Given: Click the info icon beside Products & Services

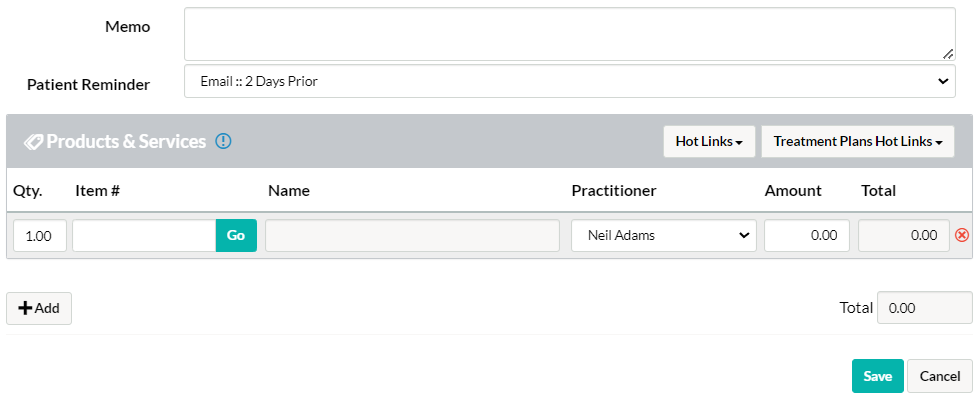Looking at the screenshot, I should click(x=223, y=142).
